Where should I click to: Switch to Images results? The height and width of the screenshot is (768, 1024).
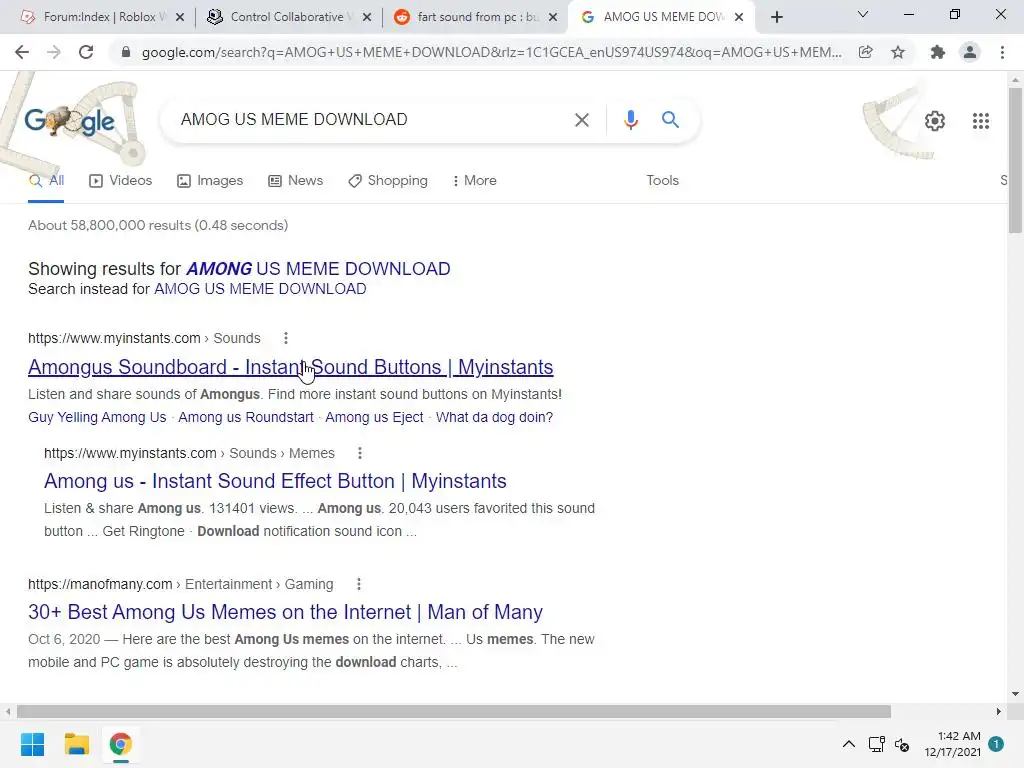pos(210,181)
